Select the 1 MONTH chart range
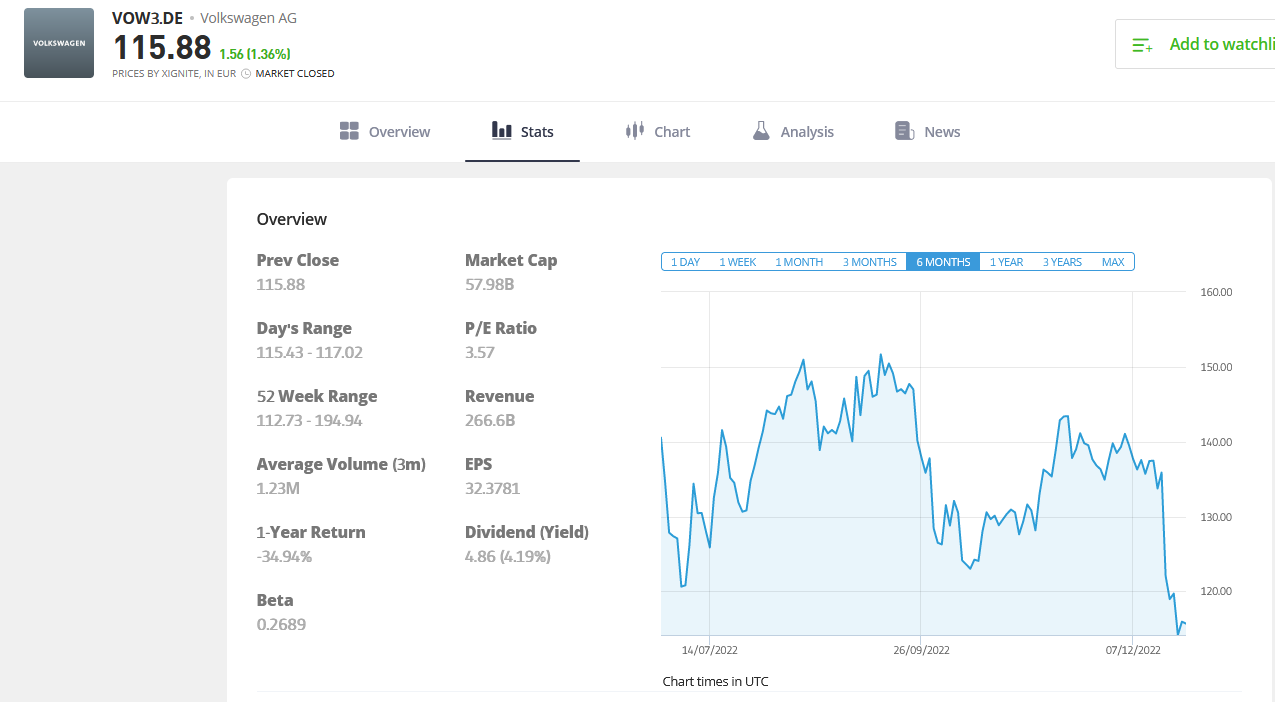The image size is (1275, 702). pyautogui.click(x=799, y=262)
